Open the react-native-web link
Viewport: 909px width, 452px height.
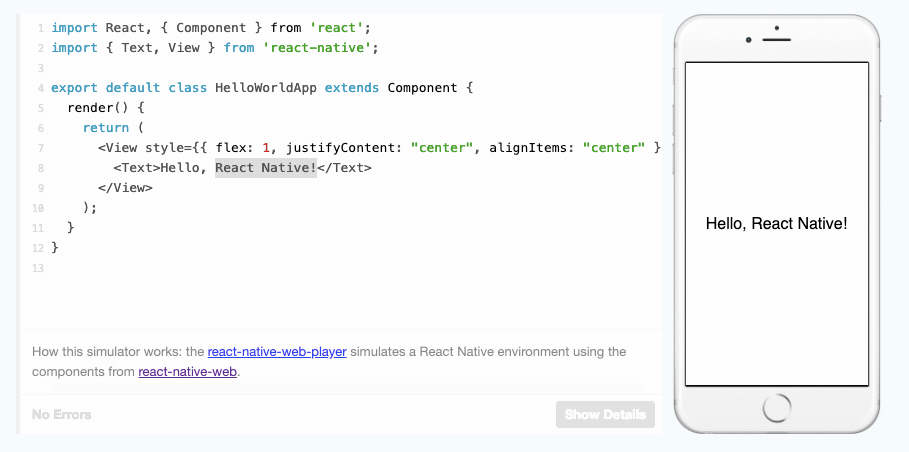pyautogui.click(x=189, y=372)
